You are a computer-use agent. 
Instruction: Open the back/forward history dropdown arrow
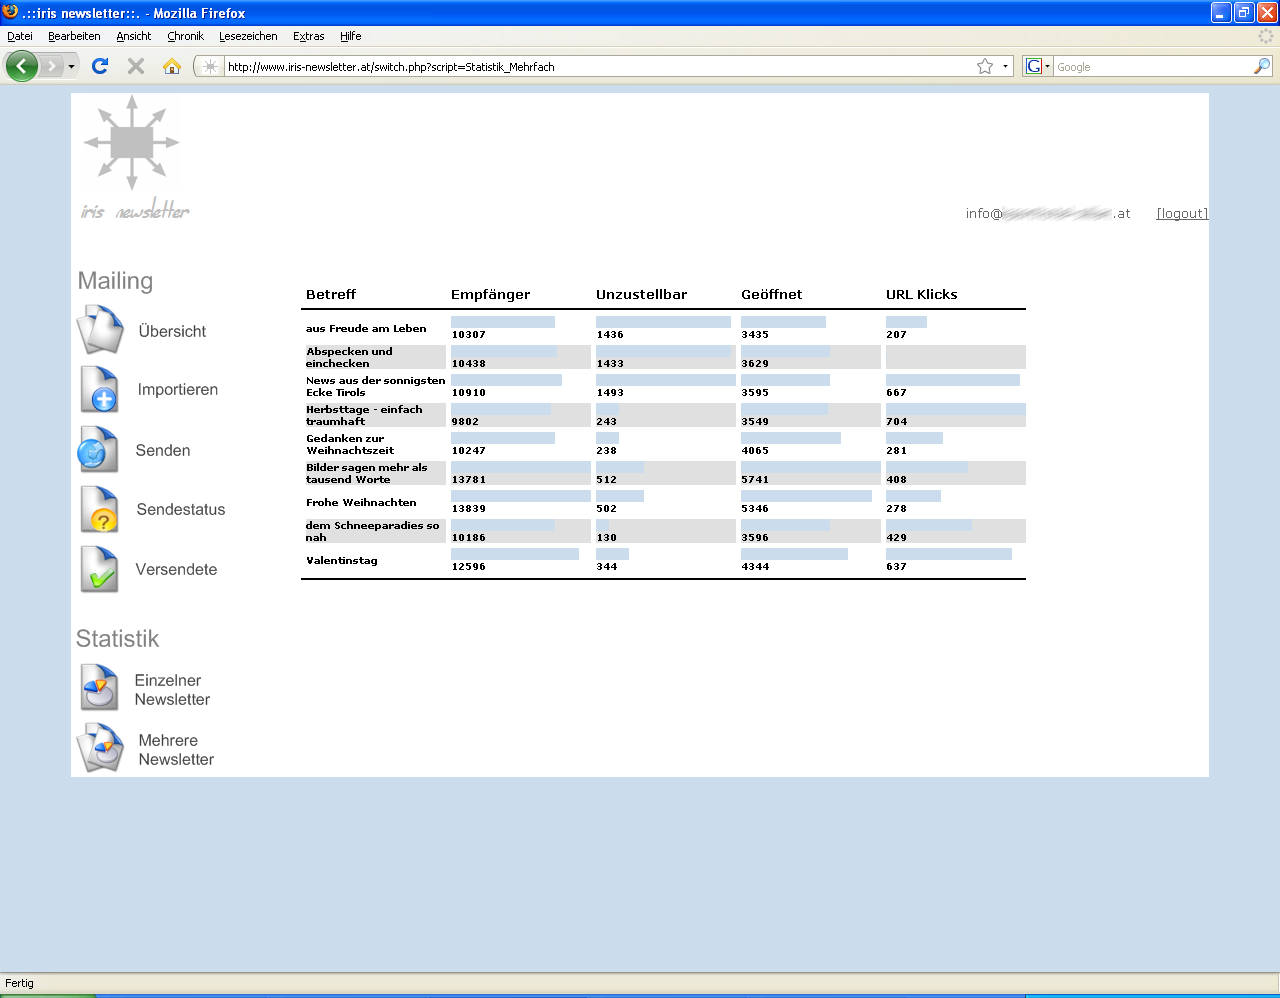(71, 67)
